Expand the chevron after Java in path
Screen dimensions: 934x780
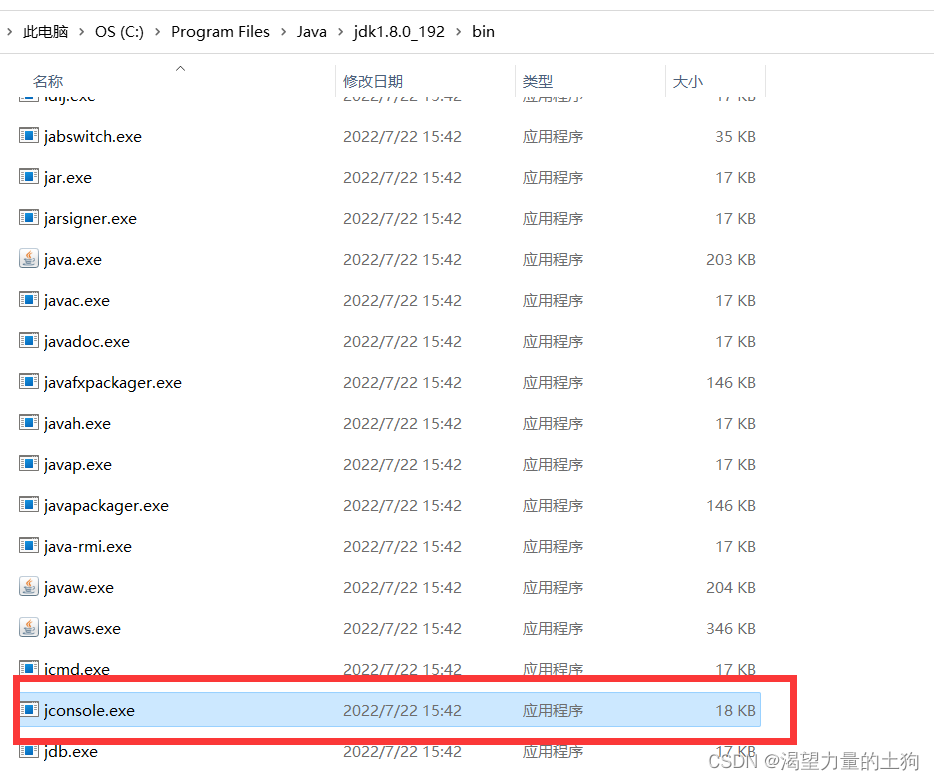(340, 32)
